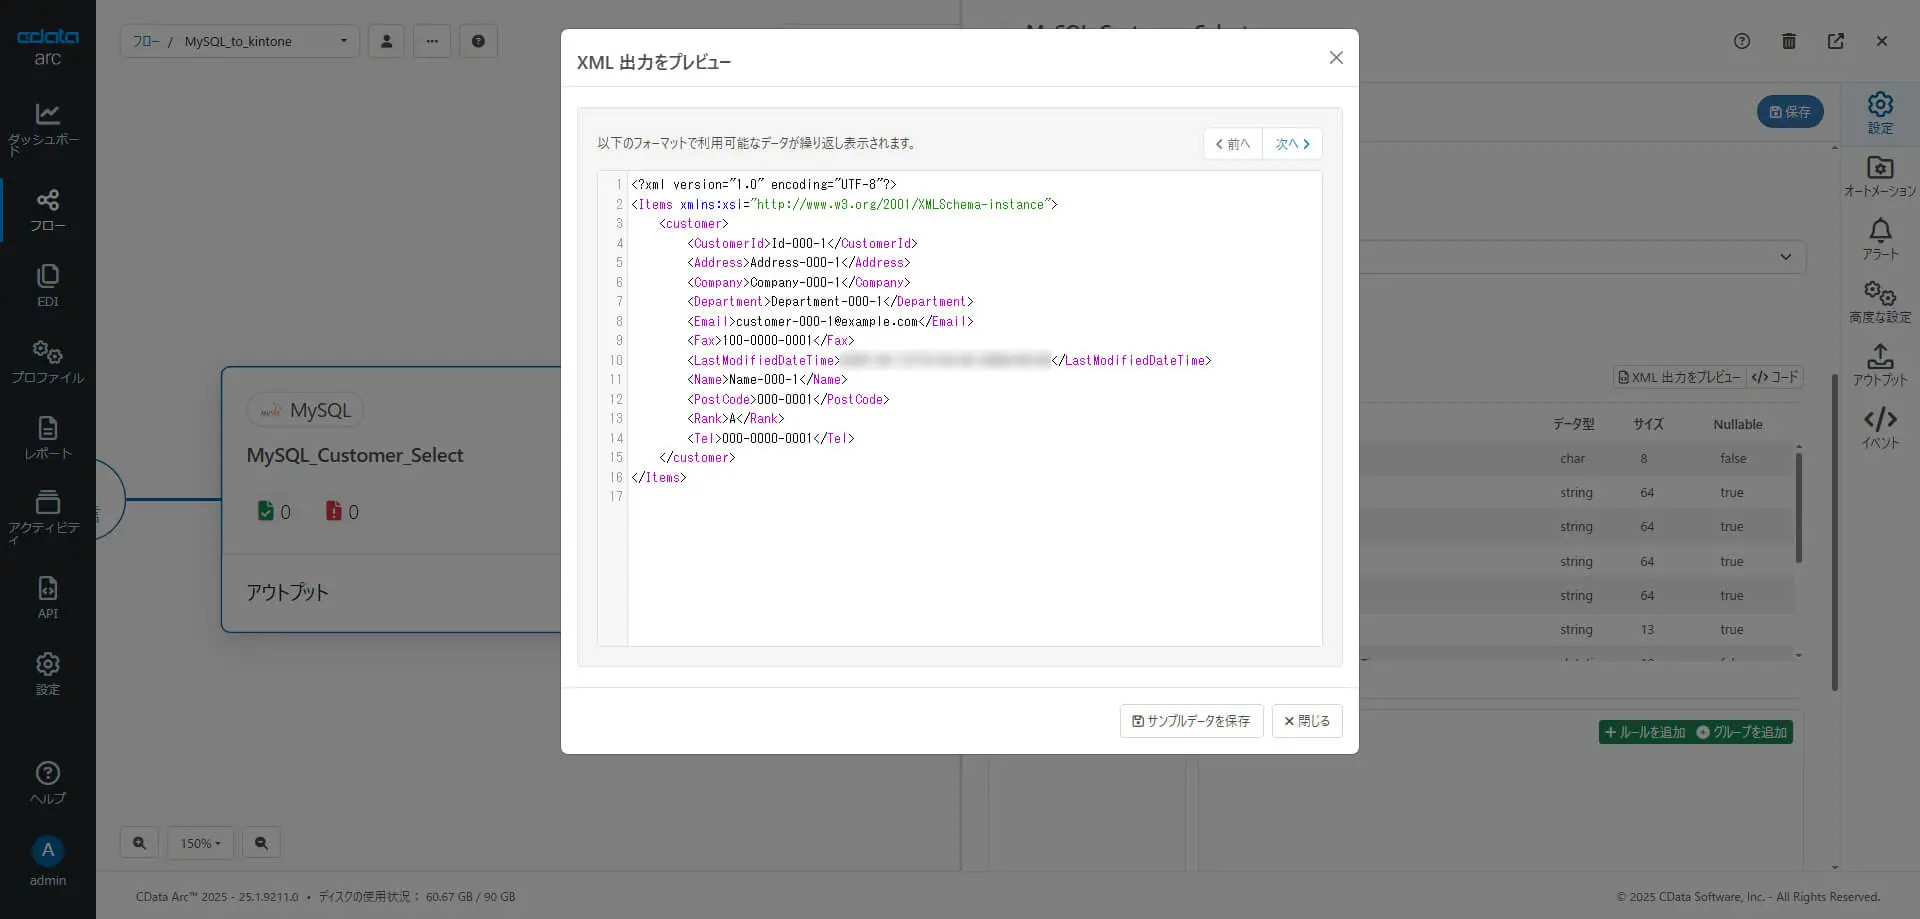Viewport: 1920px width, 919px height.
Task: Open the 150% zoom level dropdown
Action: [x=200, y=843]
